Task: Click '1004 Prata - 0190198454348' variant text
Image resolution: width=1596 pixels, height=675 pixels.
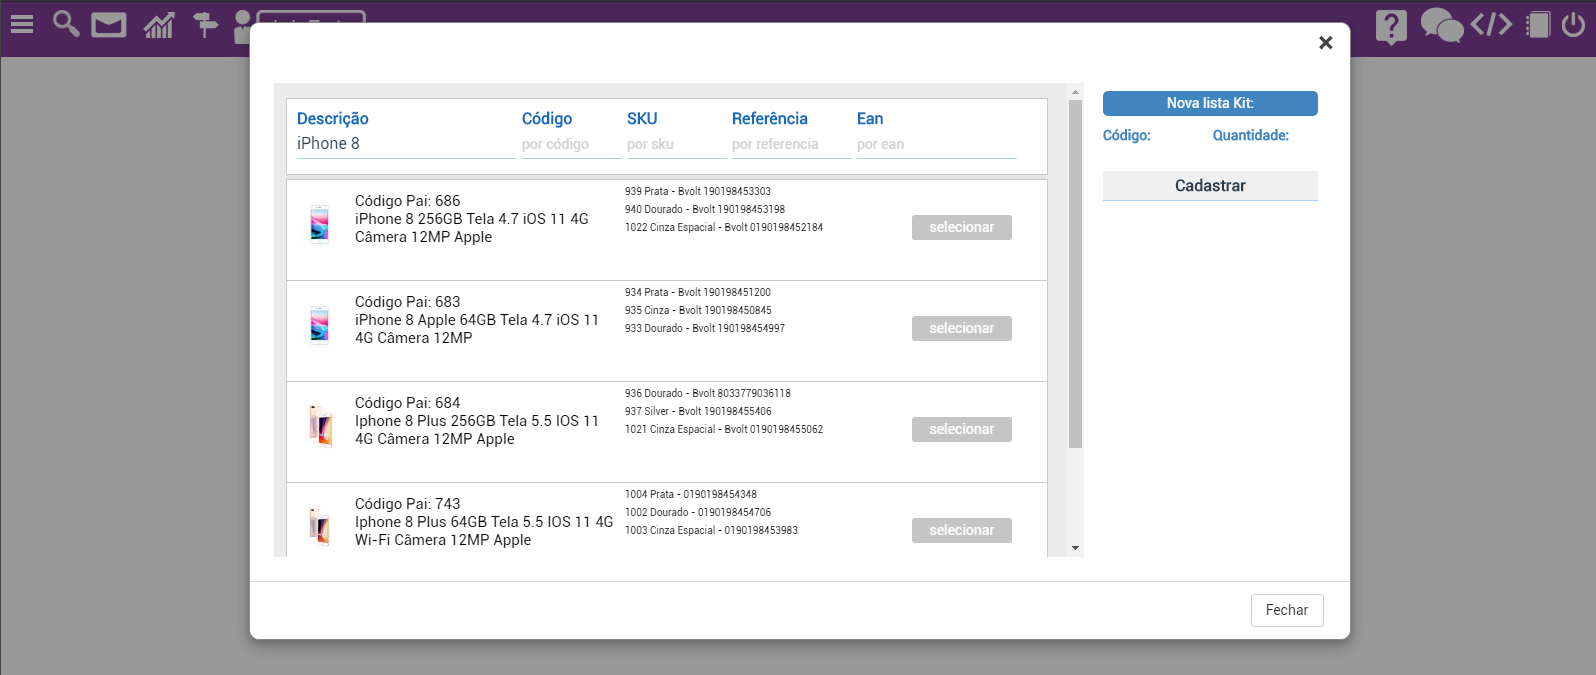Action: tap(691, 494)
